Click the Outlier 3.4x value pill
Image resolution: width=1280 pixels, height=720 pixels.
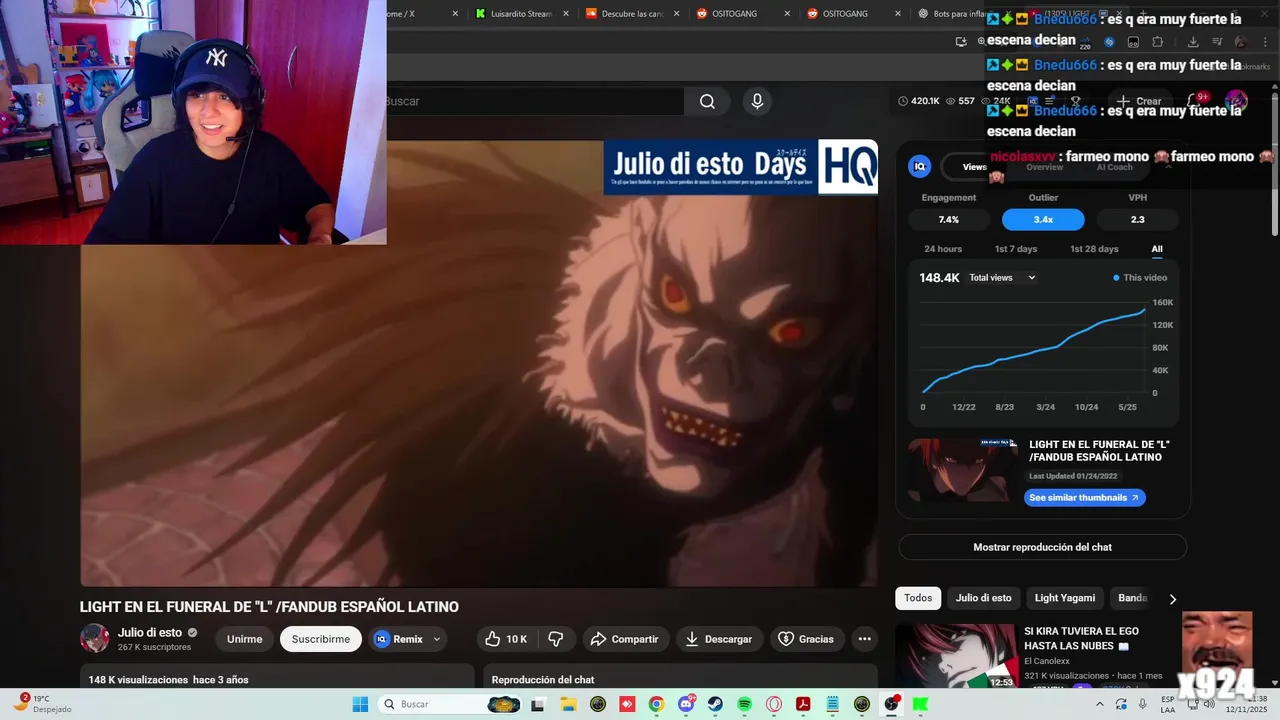tap(1043, 220)
